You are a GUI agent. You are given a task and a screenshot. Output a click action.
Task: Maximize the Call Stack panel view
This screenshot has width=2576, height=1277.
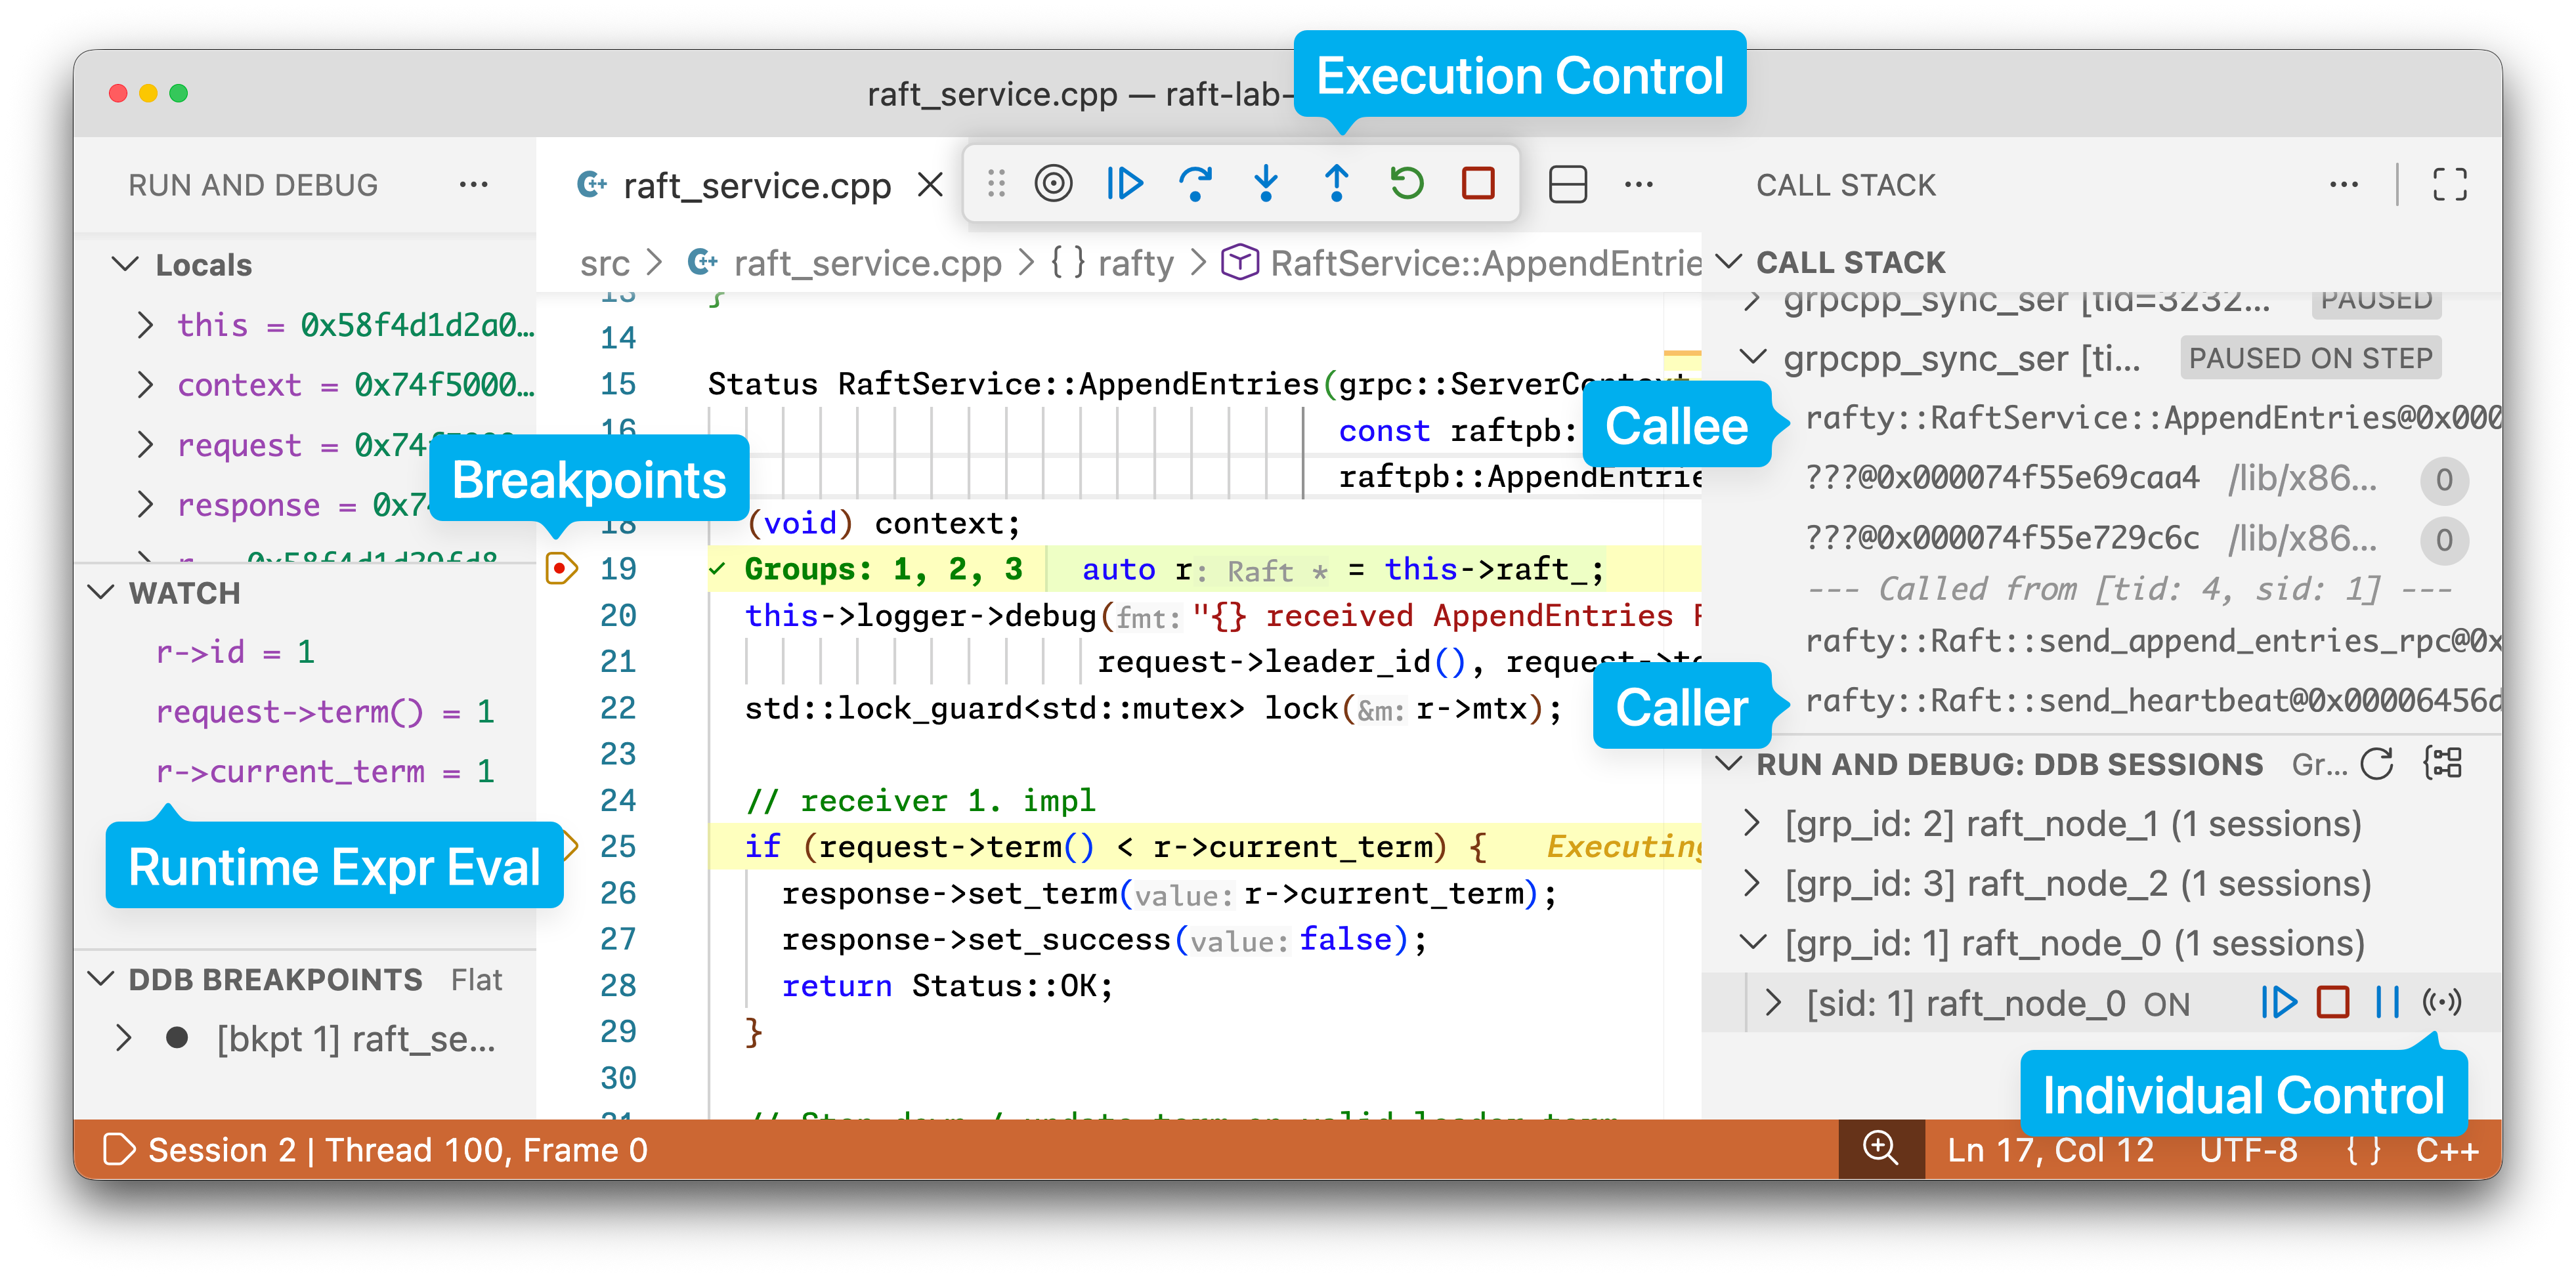(x=2449, y=184)
